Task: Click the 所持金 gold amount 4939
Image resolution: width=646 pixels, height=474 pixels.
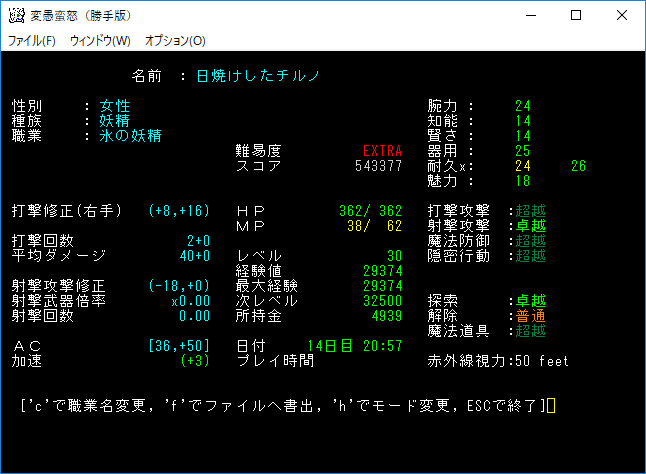Action: coord(386,316)
